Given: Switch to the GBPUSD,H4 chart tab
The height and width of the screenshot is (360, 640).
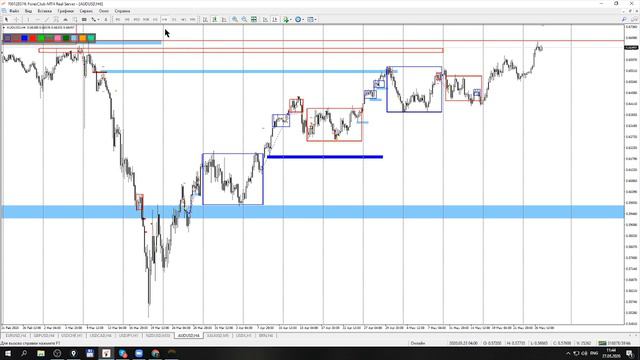Looking at the screenshot, I should click(44, 336).
